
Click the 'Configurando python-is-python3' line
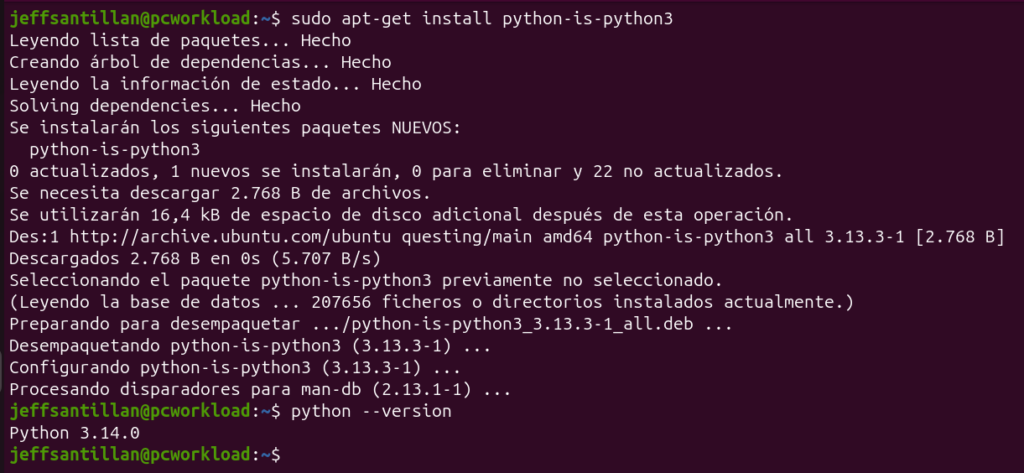click(235, 368)
